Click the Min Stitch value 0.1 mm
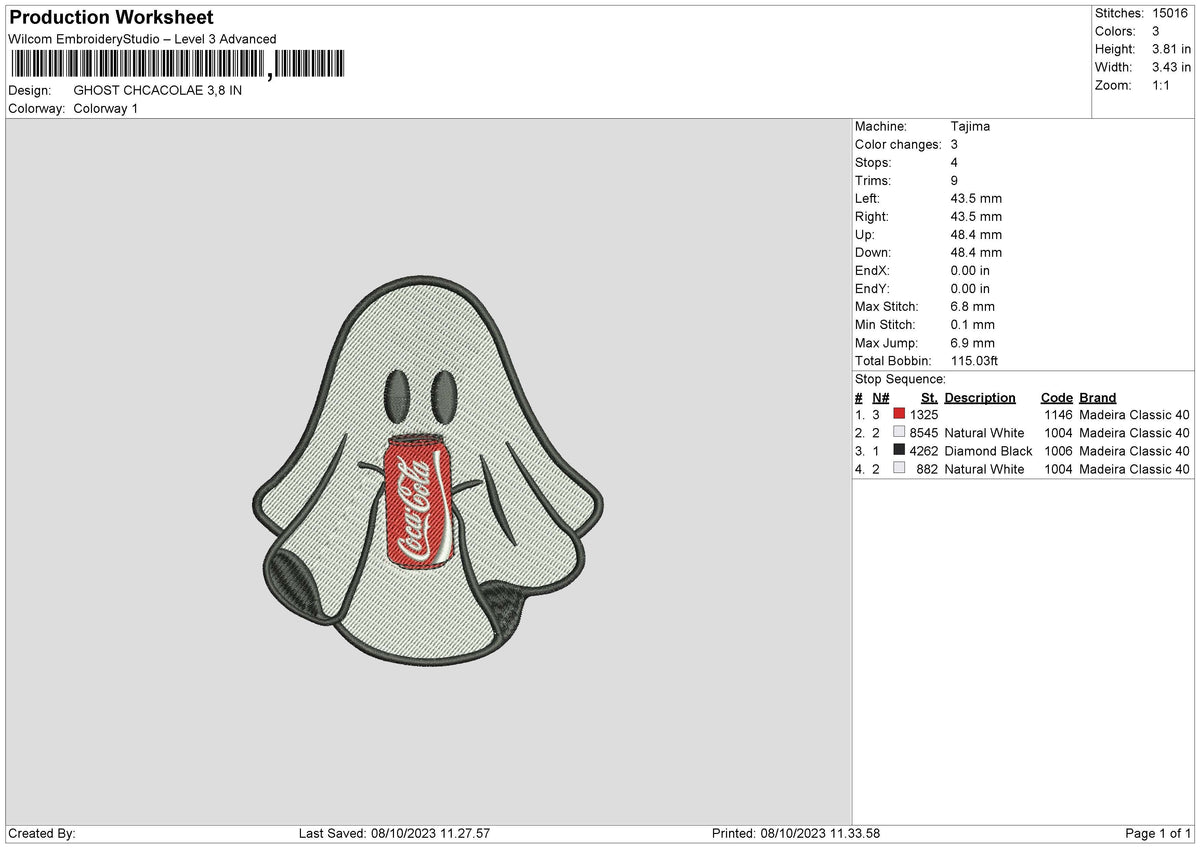The image size is (1200, 848). [x=973, y=325]
